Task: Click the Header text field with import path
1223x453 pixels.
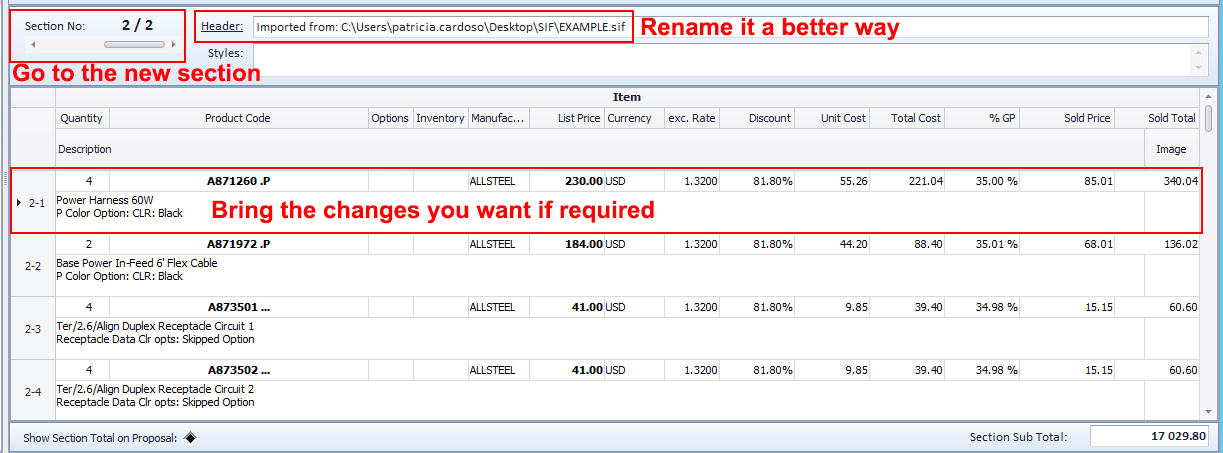Action: [x=440, y=27]
